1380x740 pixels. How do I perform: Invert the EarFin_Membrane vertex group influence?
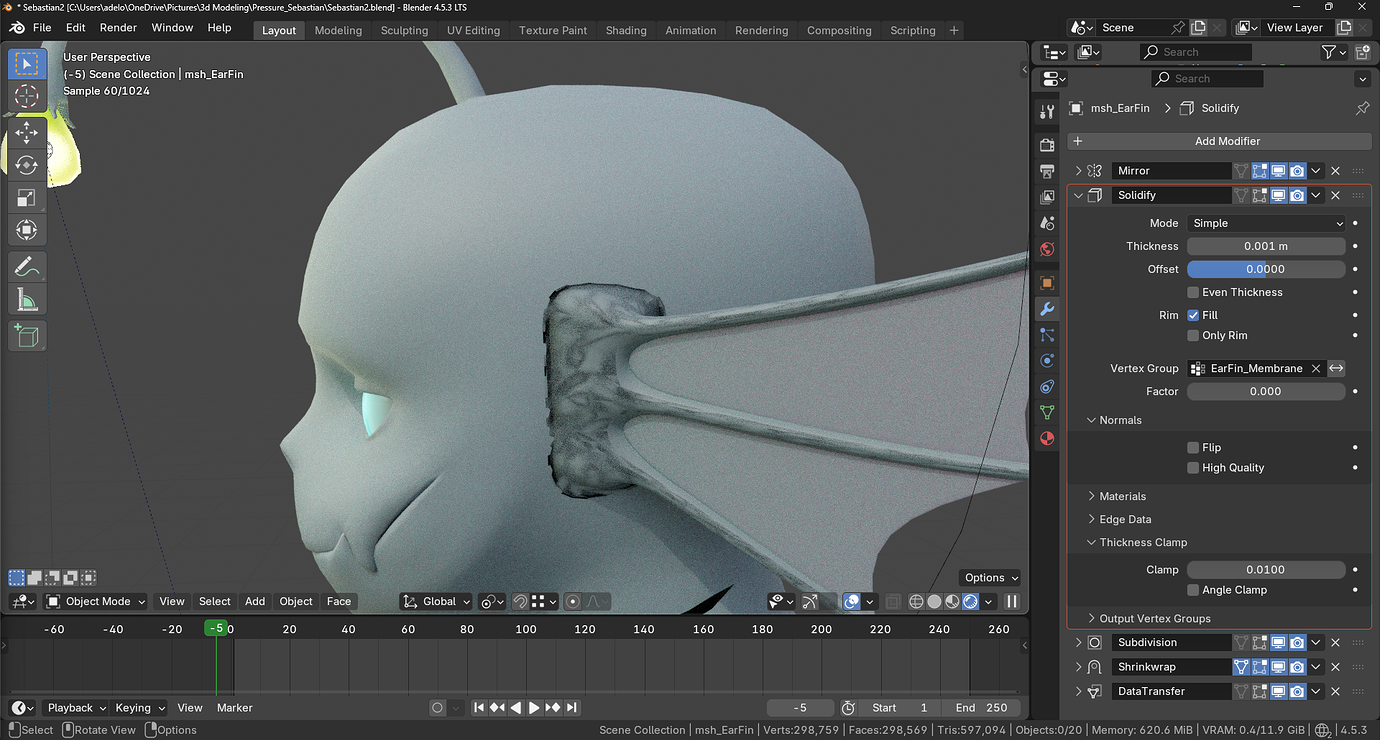point(1336,368)
